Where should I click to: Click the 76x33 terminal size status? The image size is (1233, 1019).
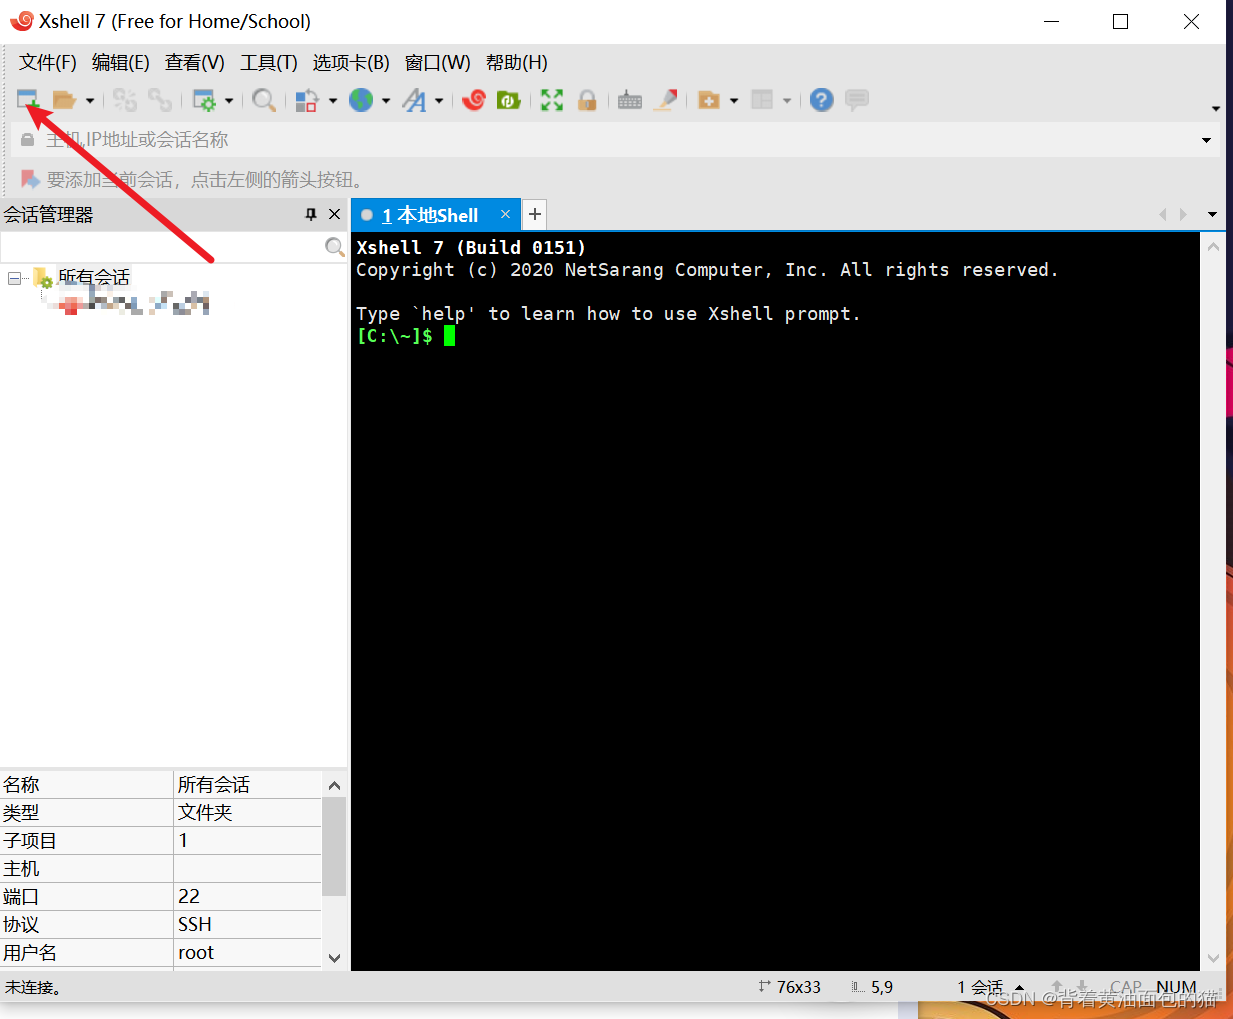click(x=790, y=987)
